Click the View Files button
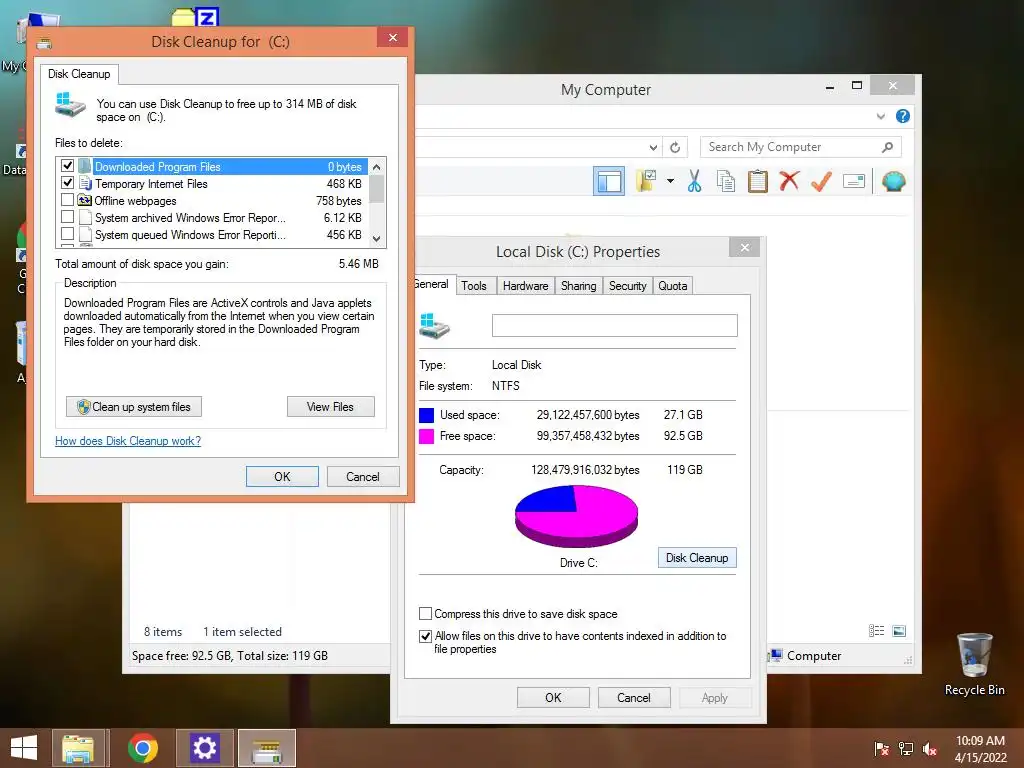 click(330, 407)
